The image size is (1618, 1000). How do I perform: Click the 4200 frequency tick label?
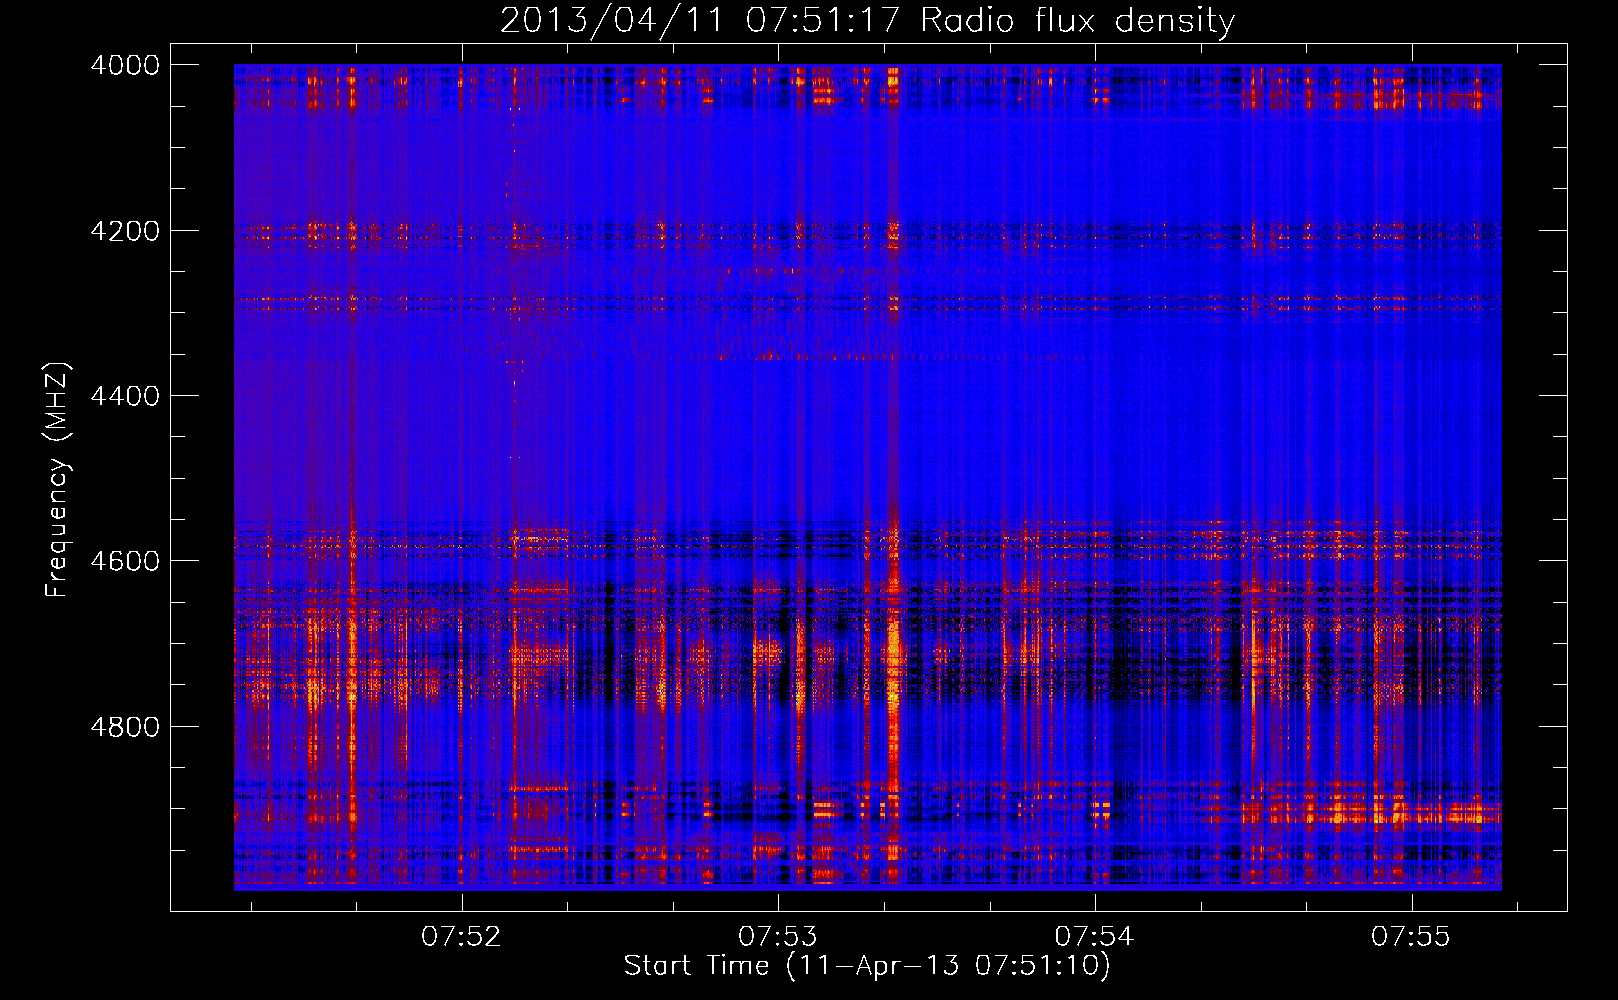click(125, 231)
